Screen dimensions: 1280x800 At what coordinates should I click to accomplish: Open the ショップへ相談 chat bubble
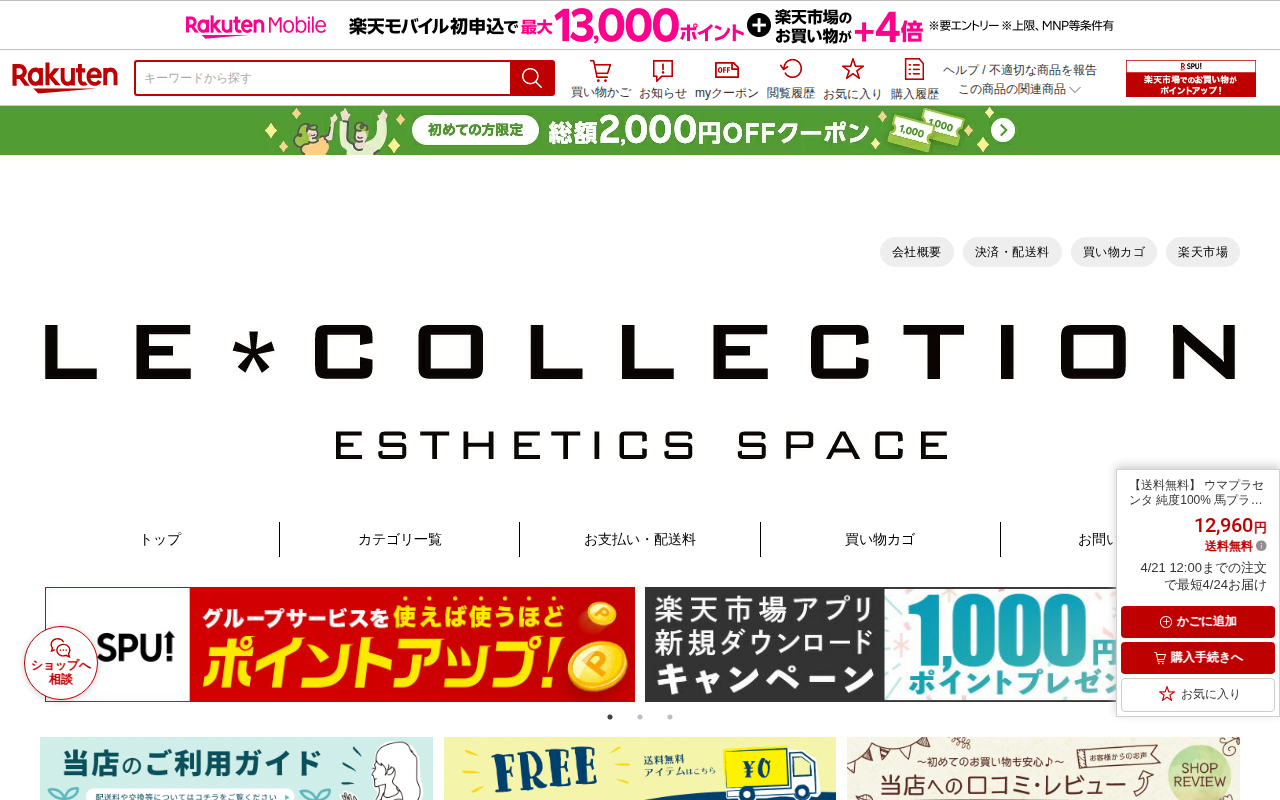(x=61, y=663)
